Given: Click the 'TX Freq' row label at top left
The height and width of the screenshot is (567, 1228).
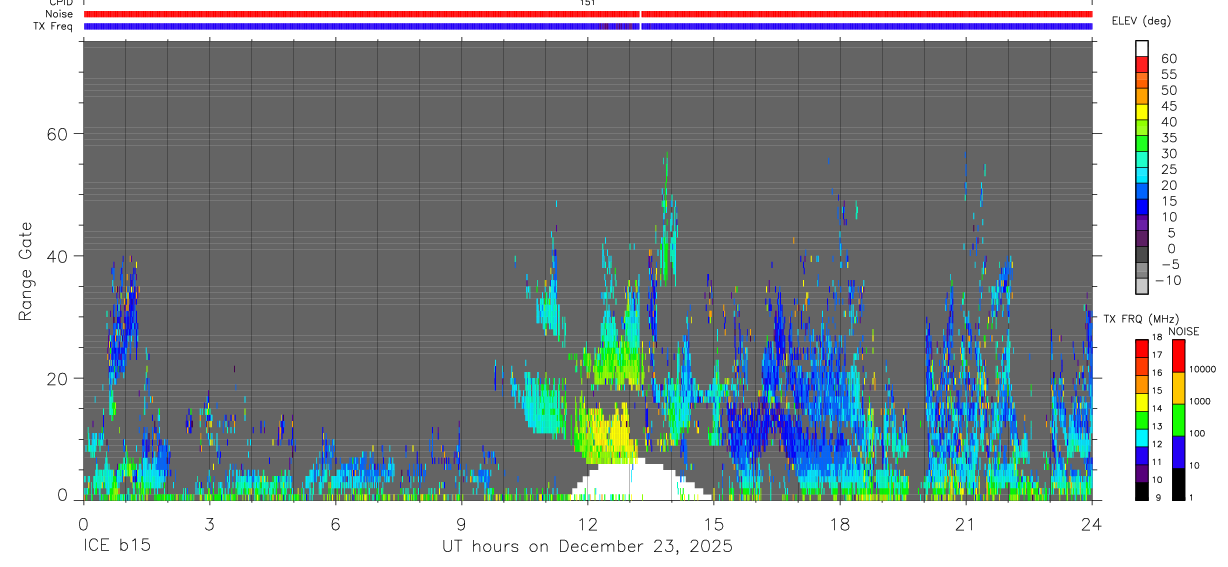Looking at the screenshot, I should (x=54, y=26).
